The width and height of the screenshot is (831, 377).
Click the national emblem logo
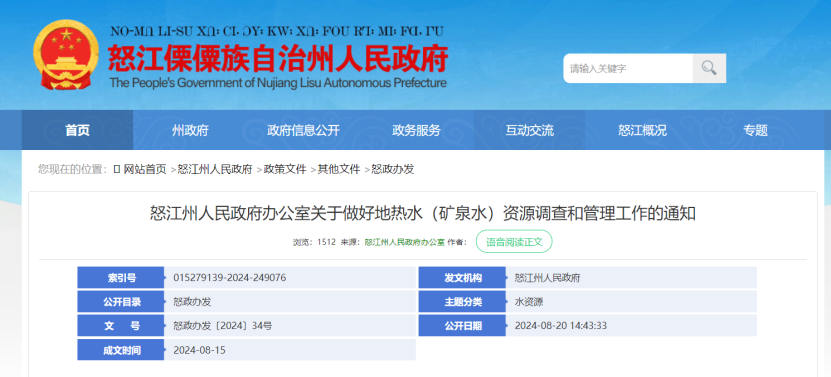(66, 55)
